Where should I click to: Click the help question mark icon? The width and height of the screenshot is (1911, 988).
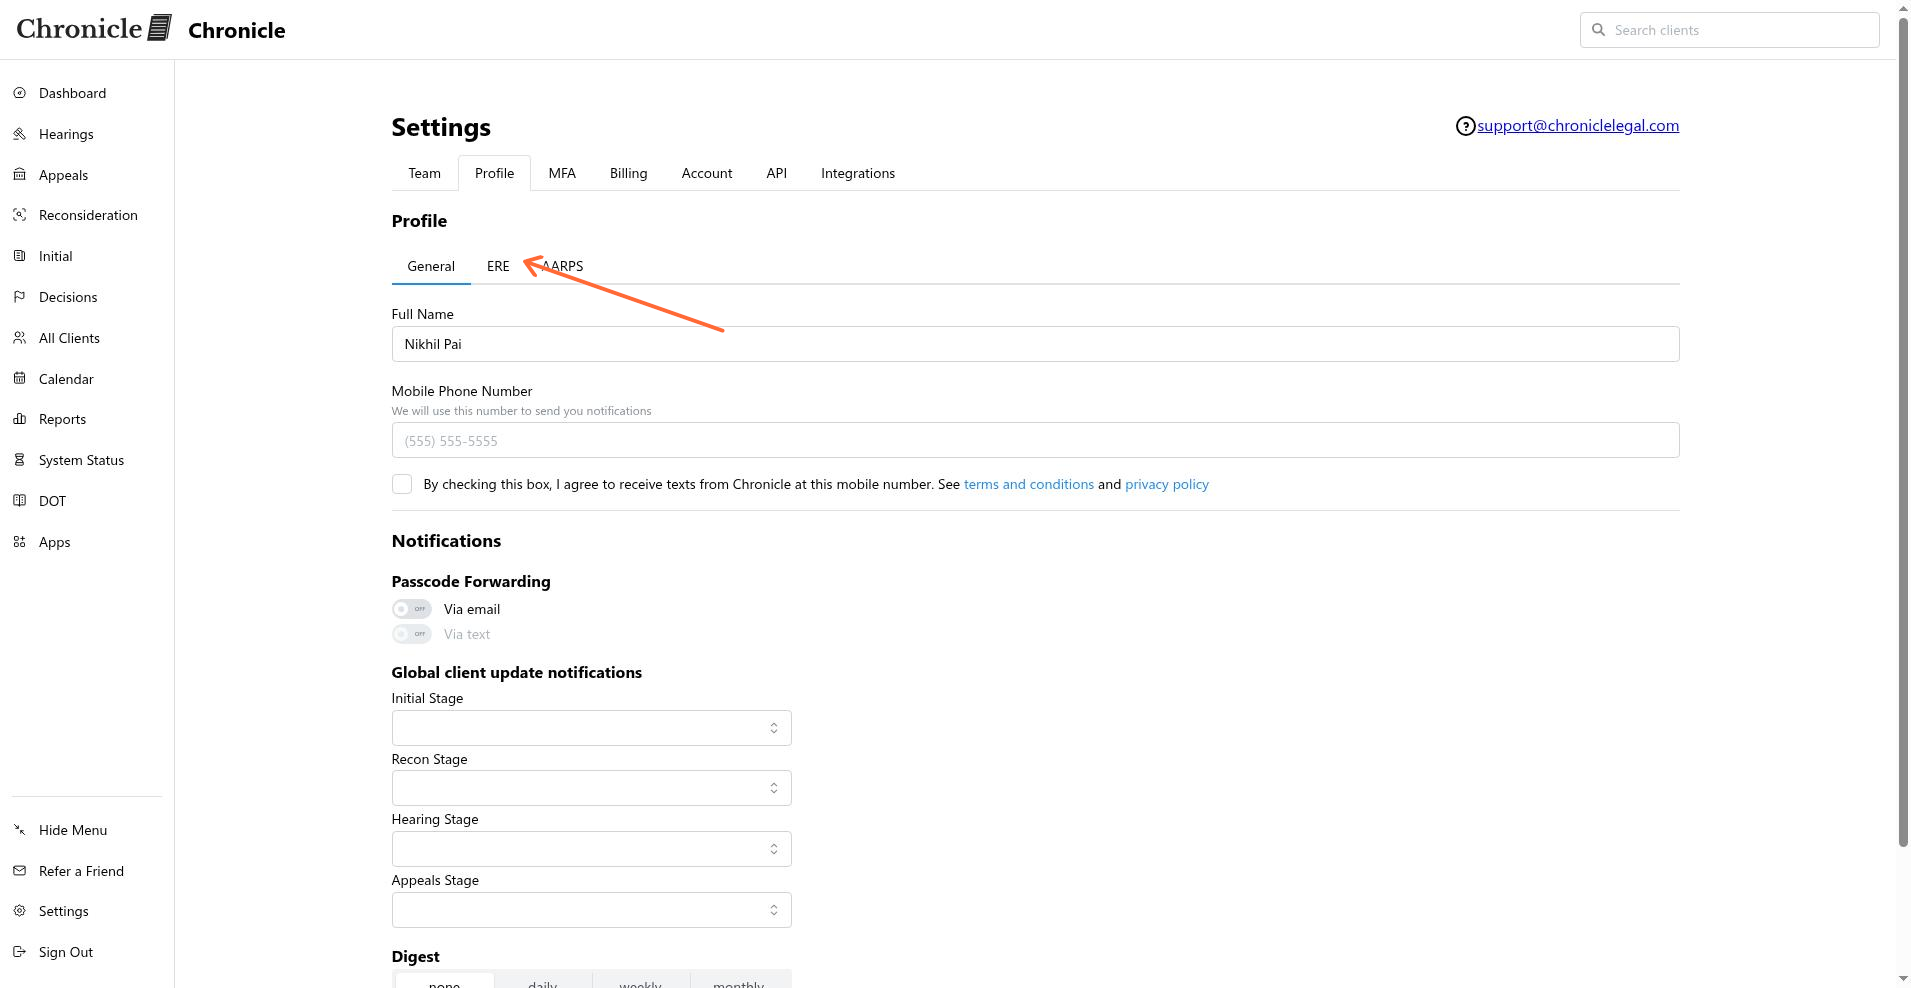coord(1465,126)
